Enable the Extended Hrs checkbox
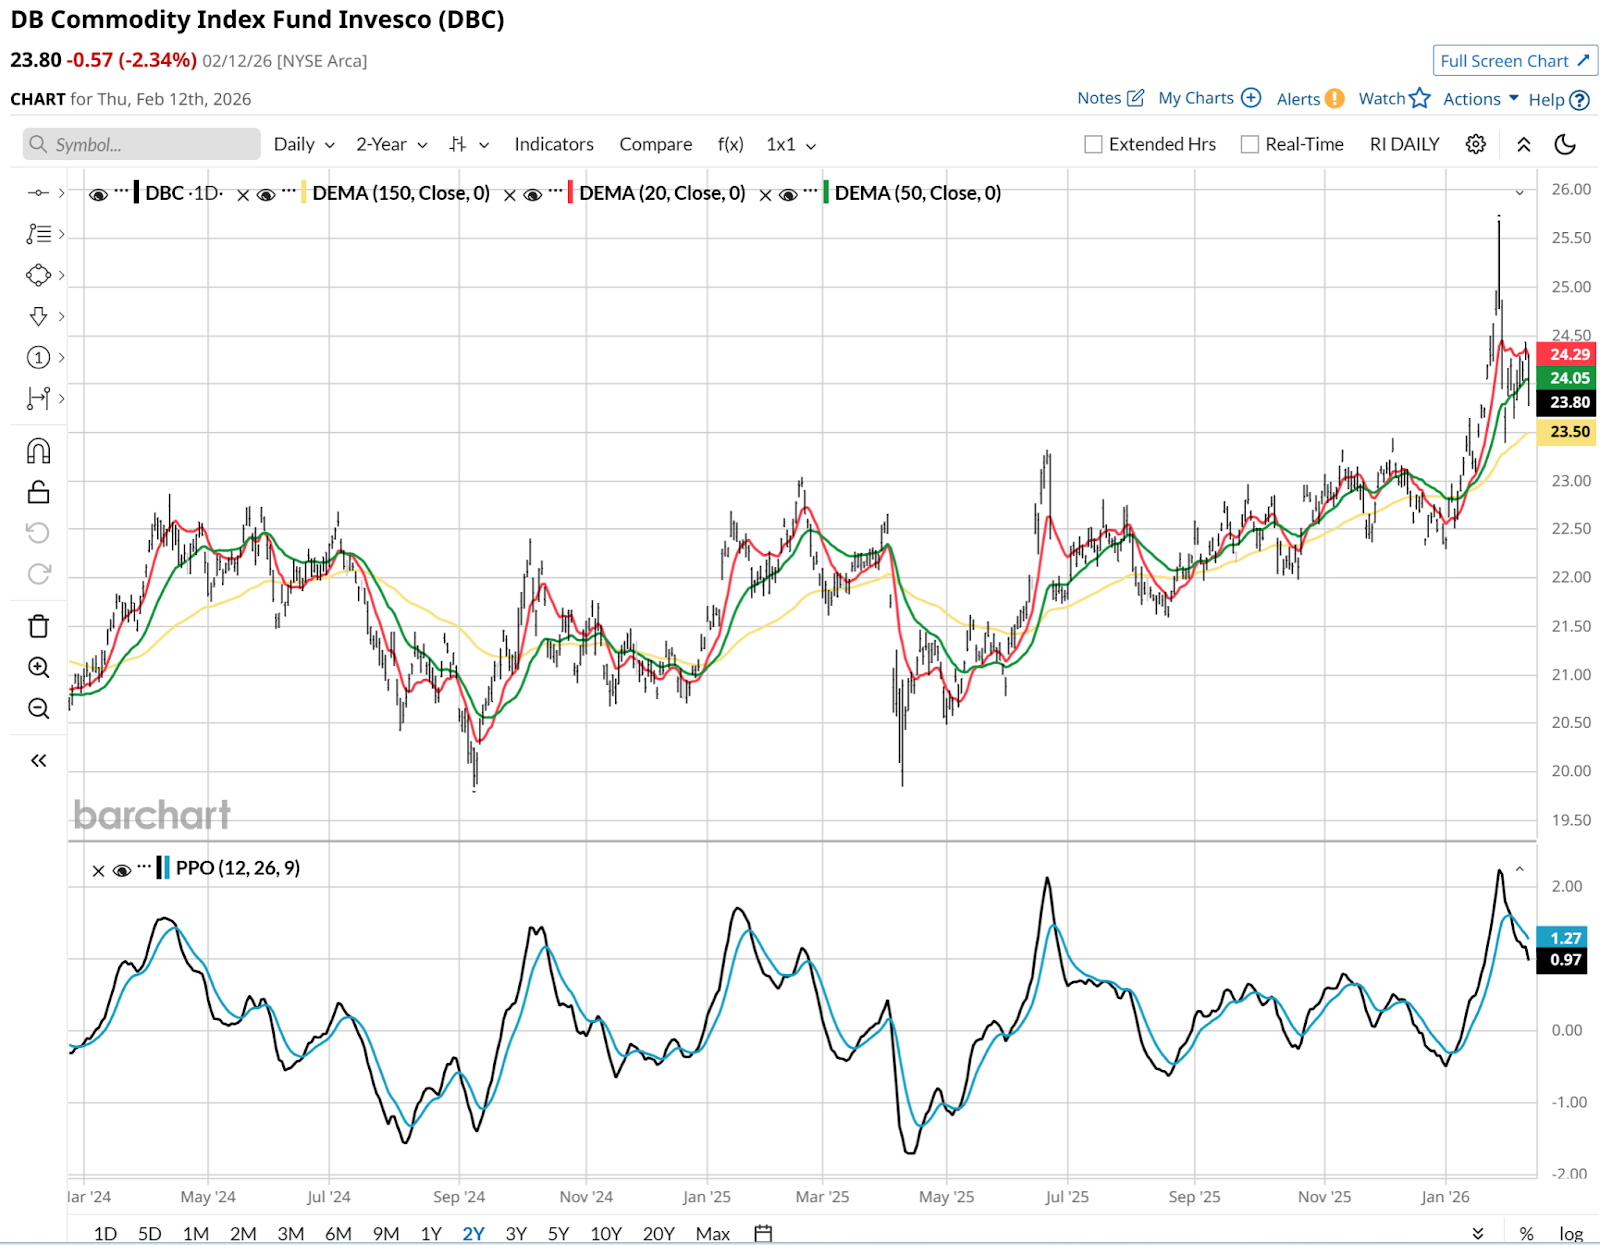 coord(1094,144)
